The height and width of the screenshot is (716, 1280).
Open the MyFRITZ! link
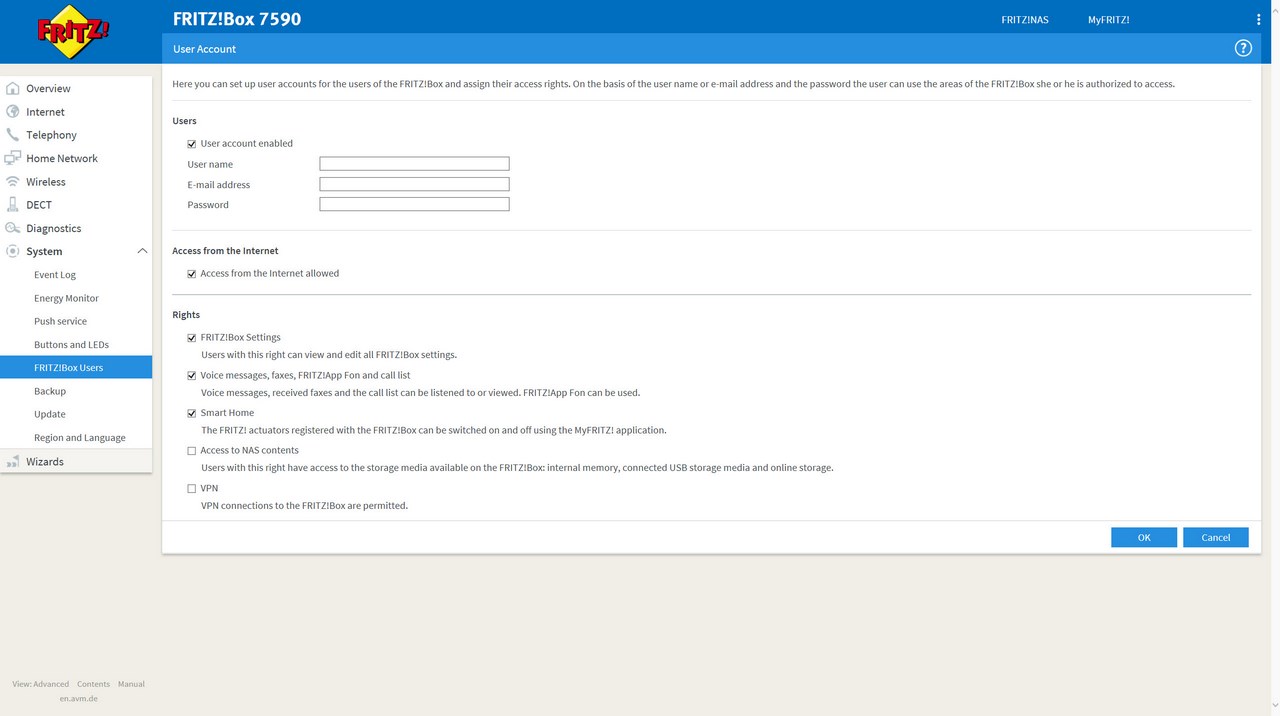click(x=1109, y=19)
